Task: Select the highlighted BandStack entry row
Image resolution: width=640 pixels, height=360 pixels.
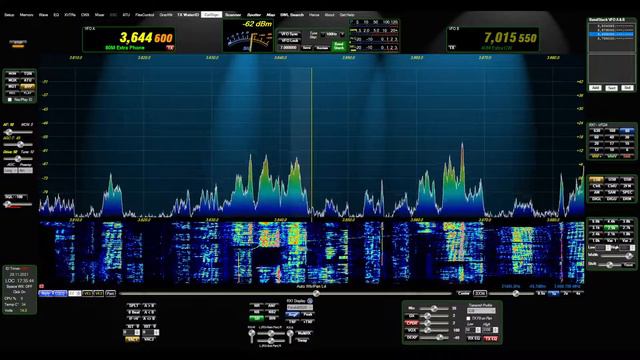Action: 611,35
